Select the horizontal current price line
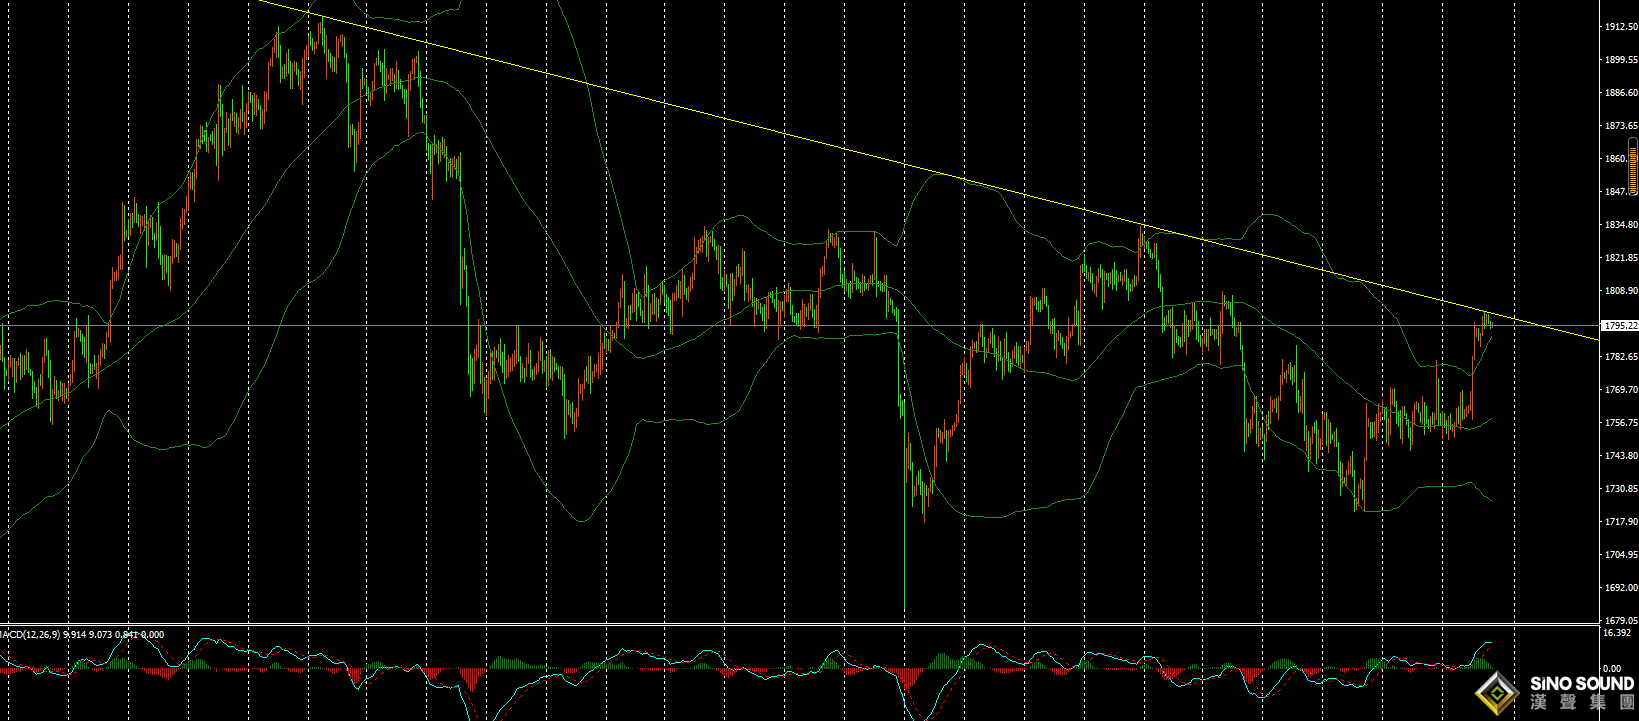The image size is (1639, 721). (x=700, y=326)
